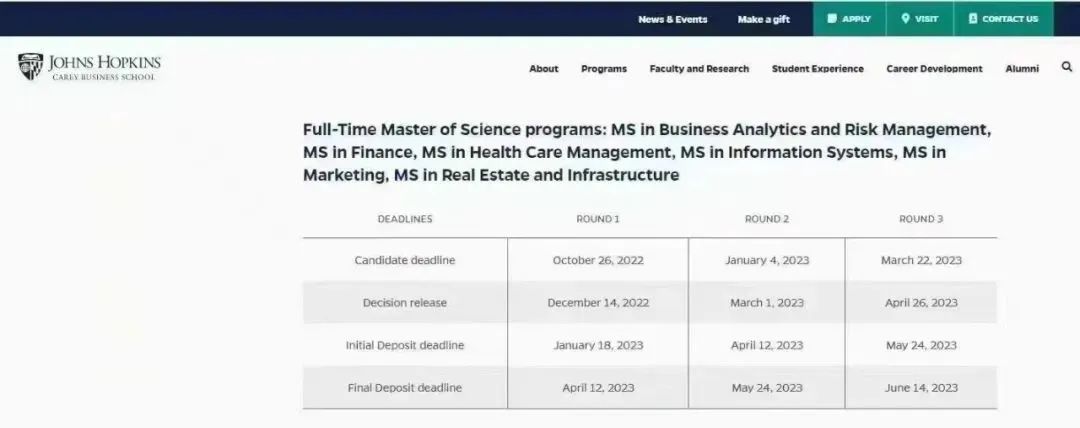Open the Programs menu

(604, 69)
